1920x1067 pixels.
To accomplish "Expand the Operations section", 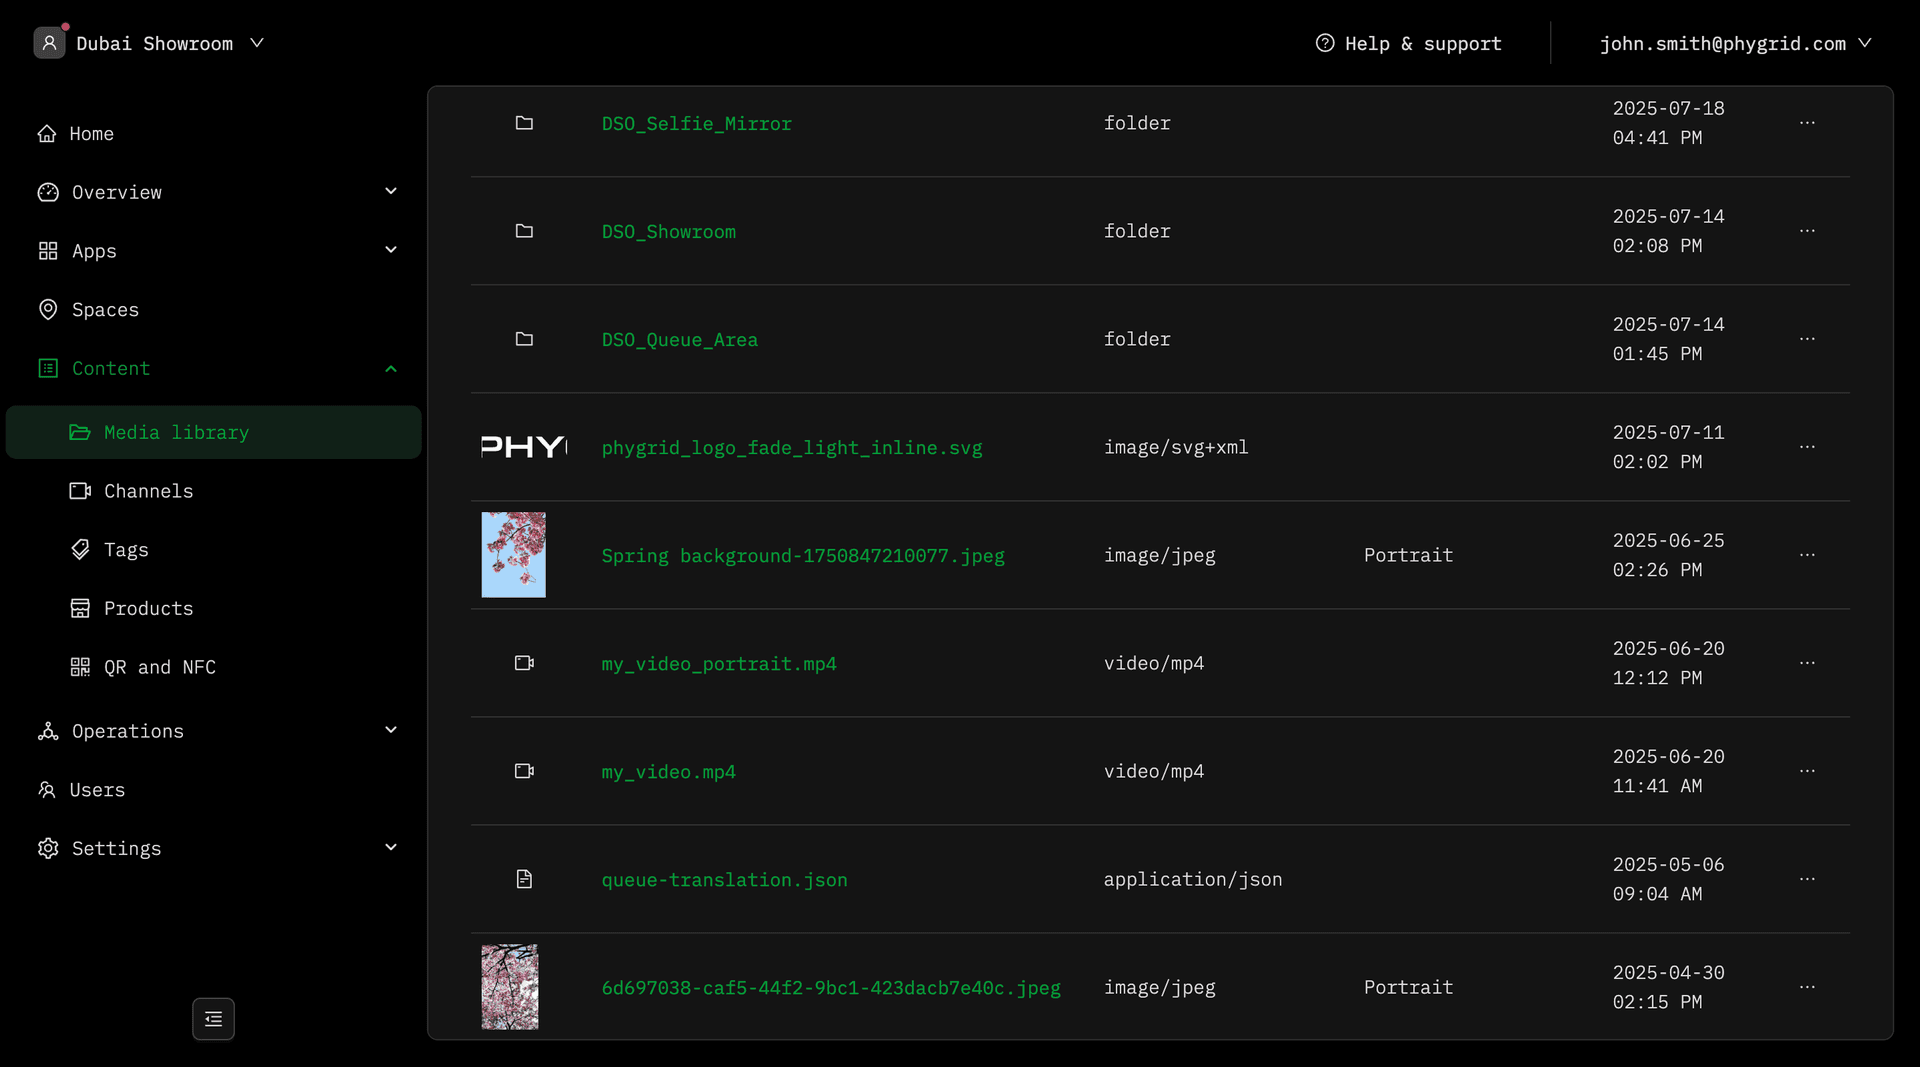I will [x=391, y=730].
